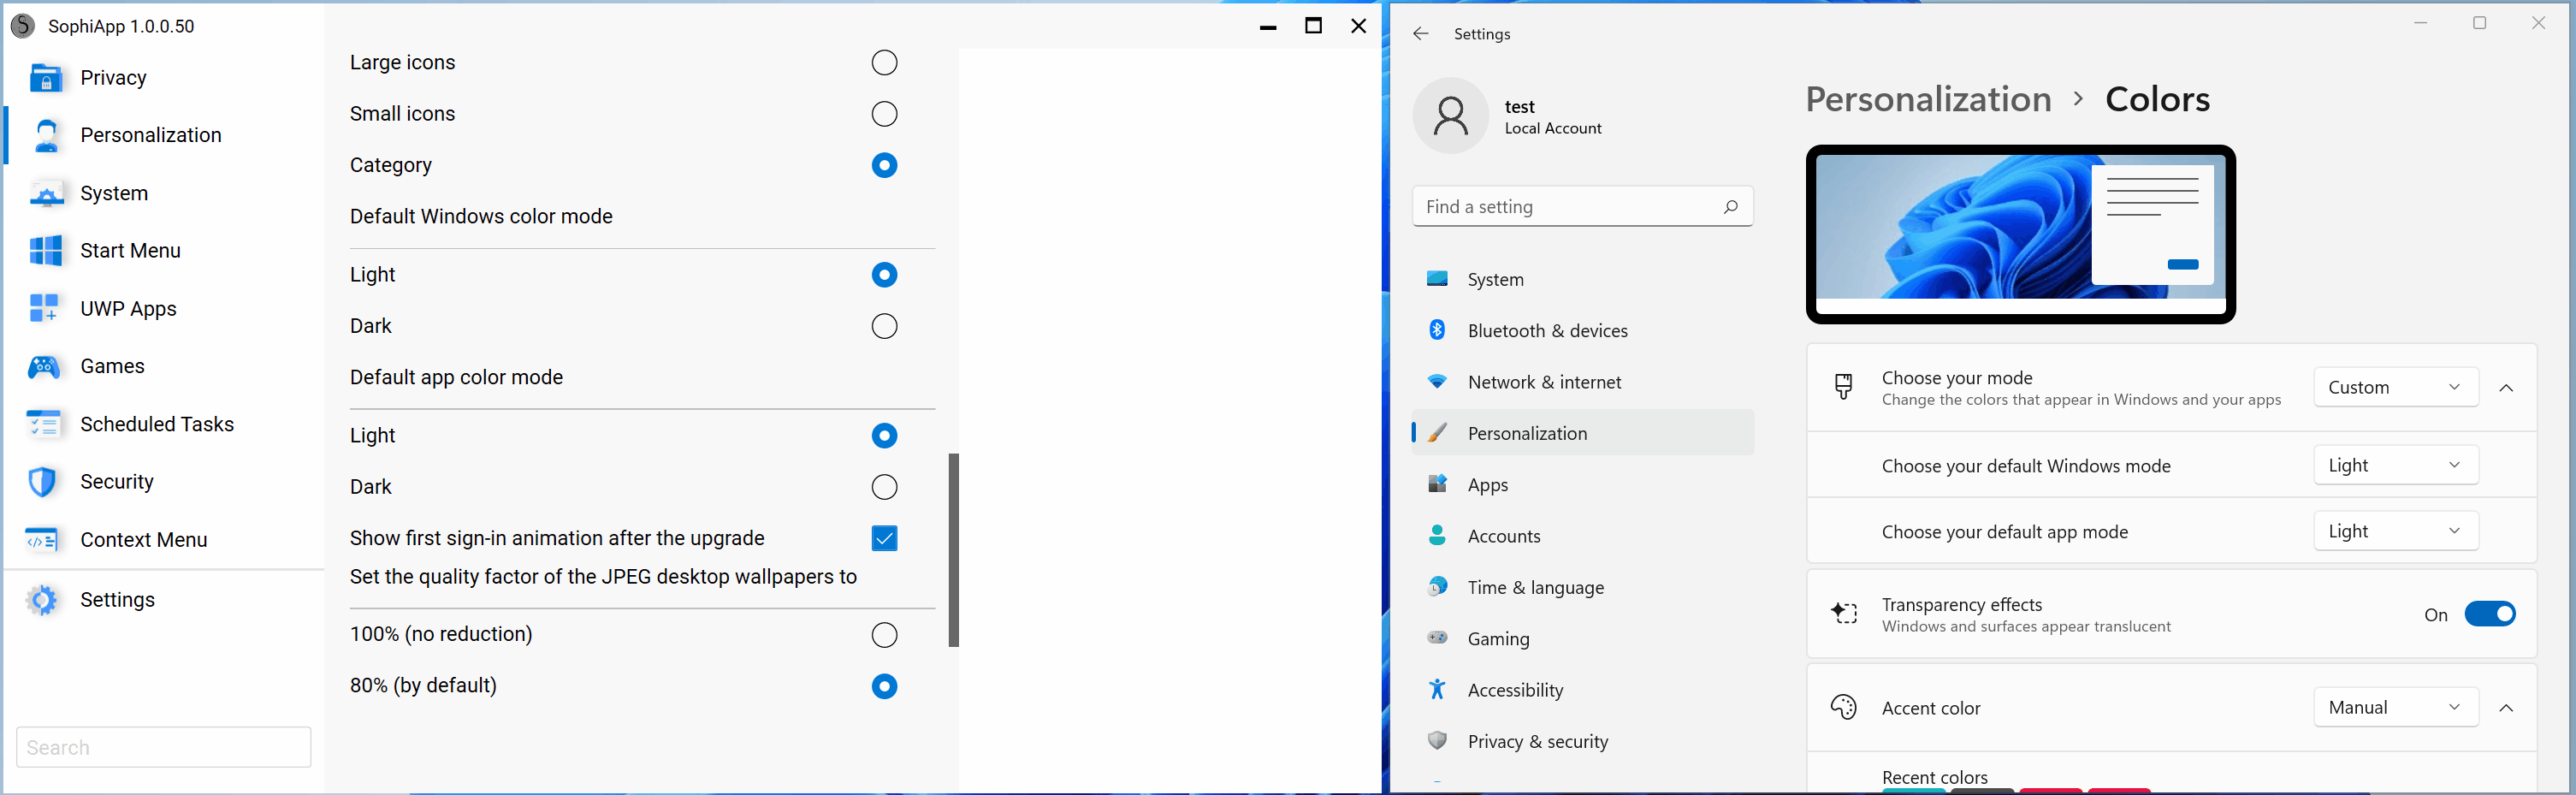
Task: Click the Find a setting search box
Action: pos(1570,207)
